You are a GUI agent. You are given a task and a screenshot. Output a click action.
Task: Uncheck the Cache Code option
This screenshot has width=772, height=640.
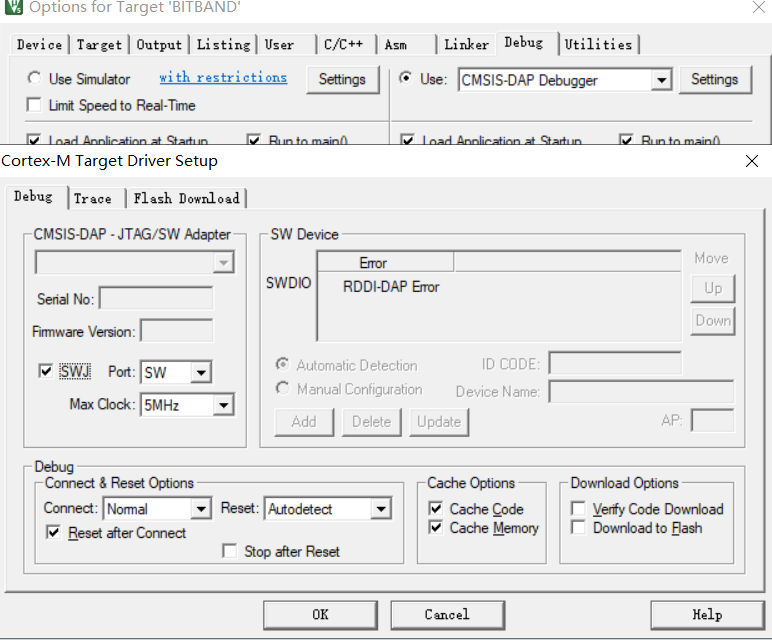tap(436, 509)
